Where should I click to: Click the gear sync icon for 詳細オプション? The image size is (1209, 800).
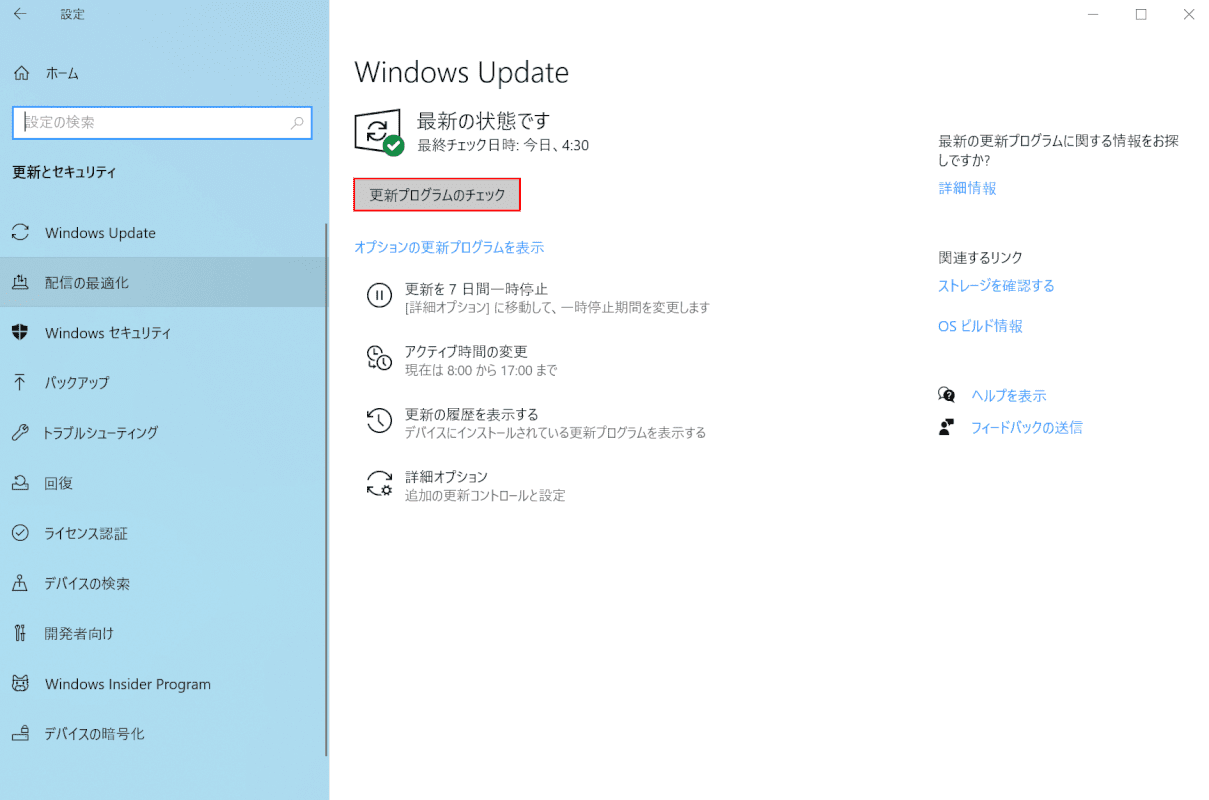tap(379, 484)
